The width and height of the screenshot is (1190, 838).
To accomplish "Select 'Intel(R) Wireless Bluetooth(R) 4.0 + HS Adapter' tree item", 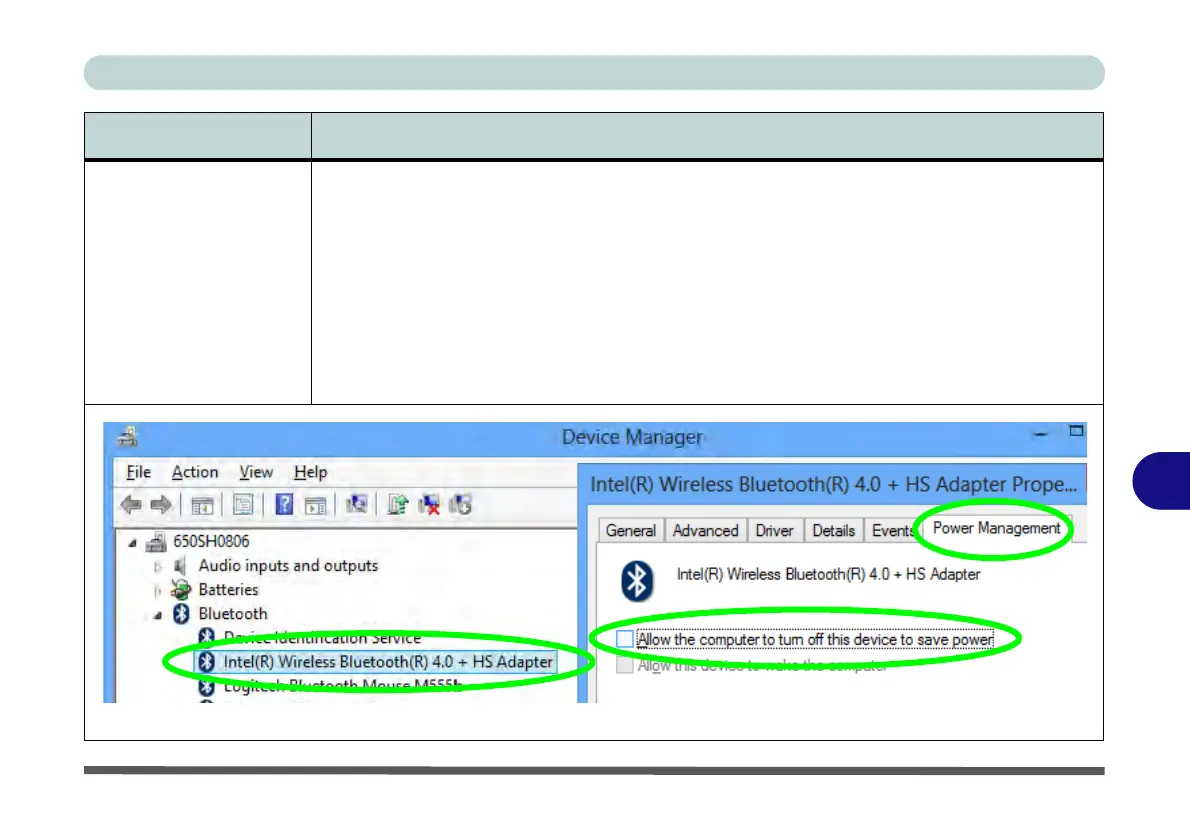I will pyautogui.click(x=388, y=662).
